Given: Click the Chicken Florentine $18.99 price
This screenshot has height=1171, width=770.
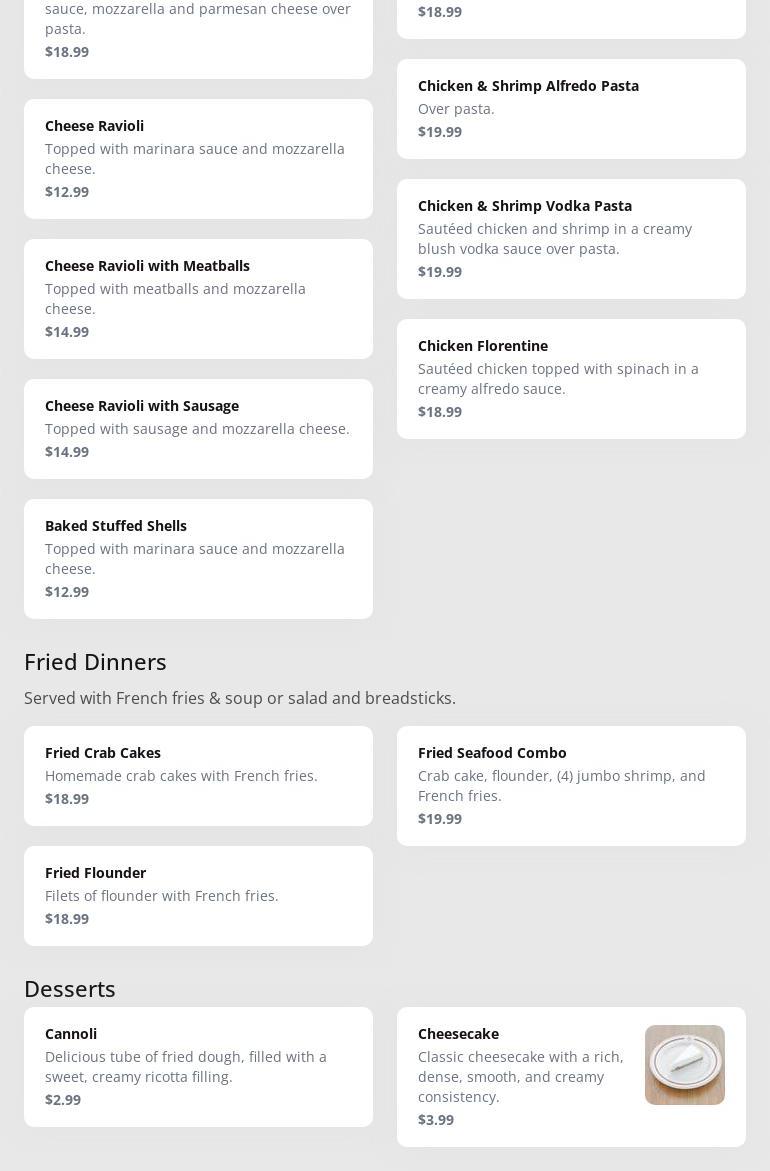Looking at the screenshot, I should (x=439, y=411).
